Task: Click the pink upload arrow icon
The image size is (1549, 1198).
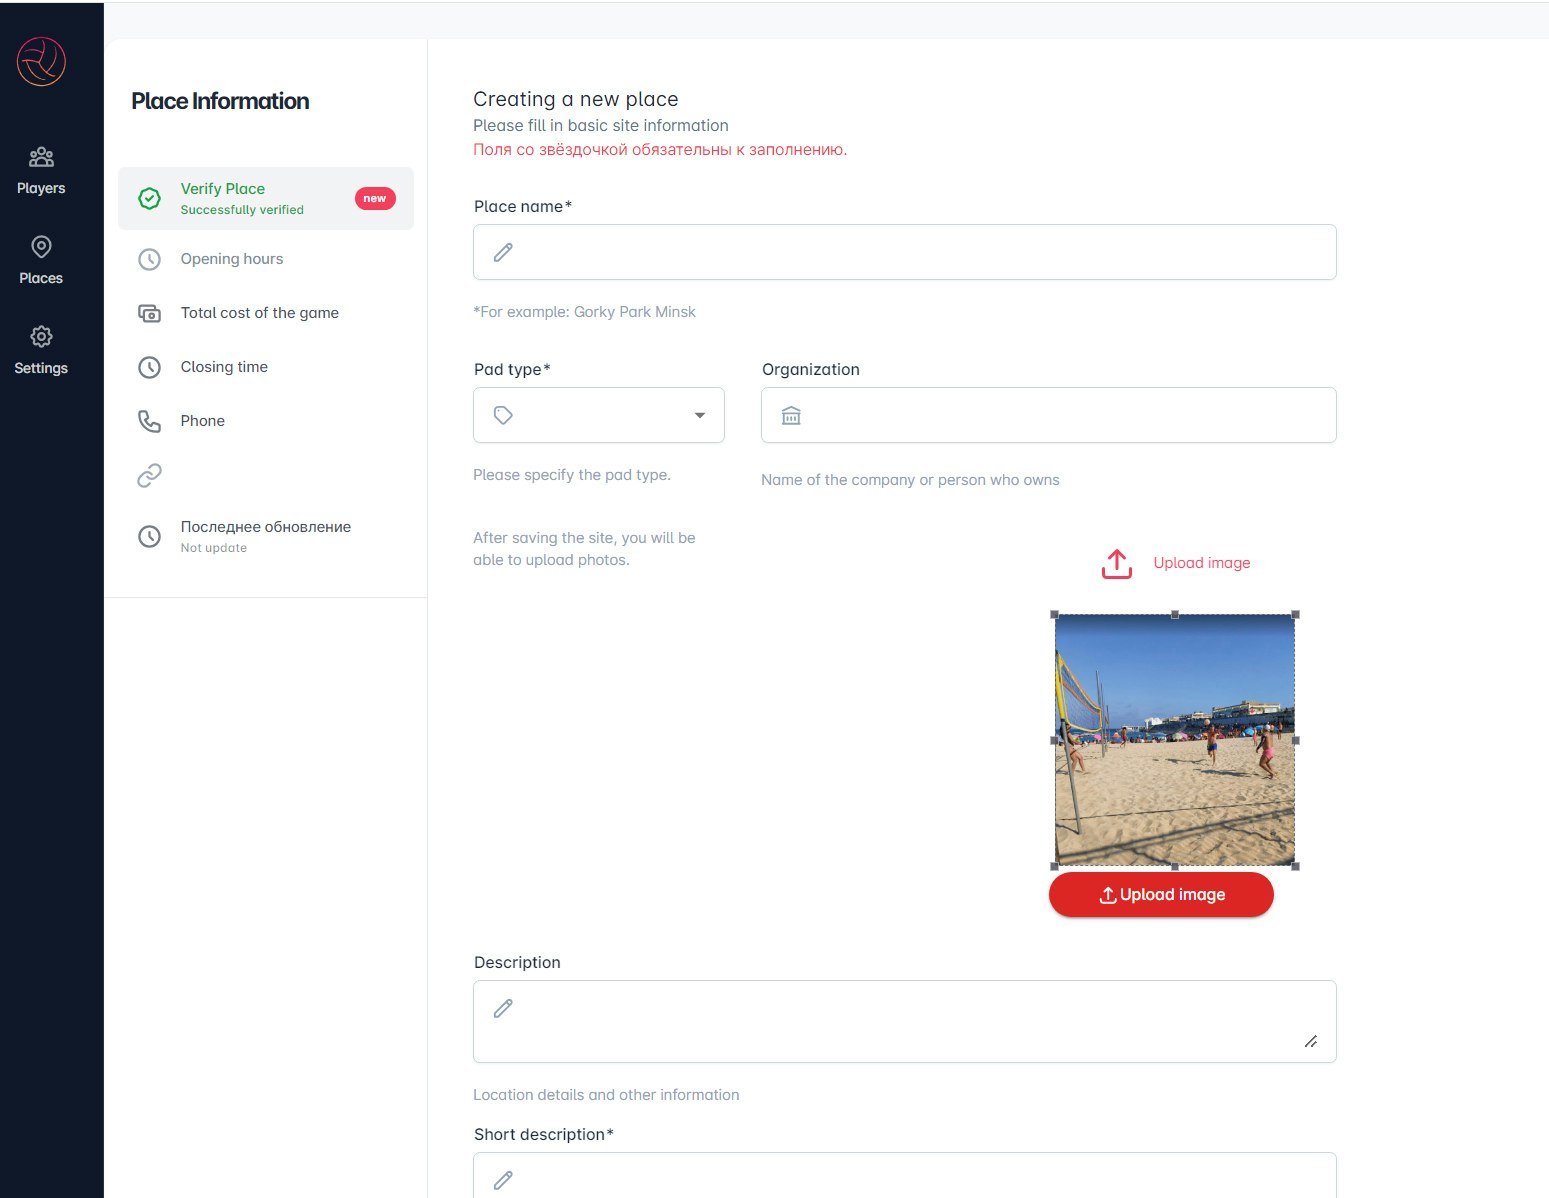Action: click(1117, 563)
